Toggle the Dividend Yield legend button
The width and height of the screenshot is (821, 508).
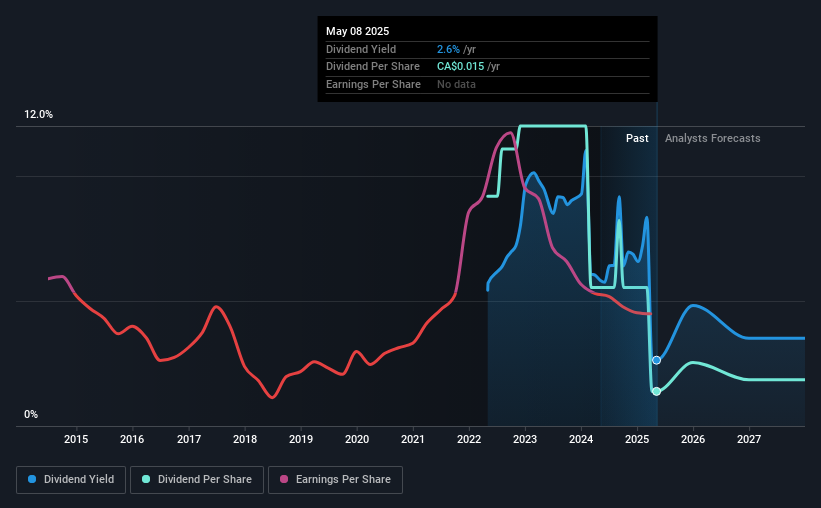[x=71, y=480]
